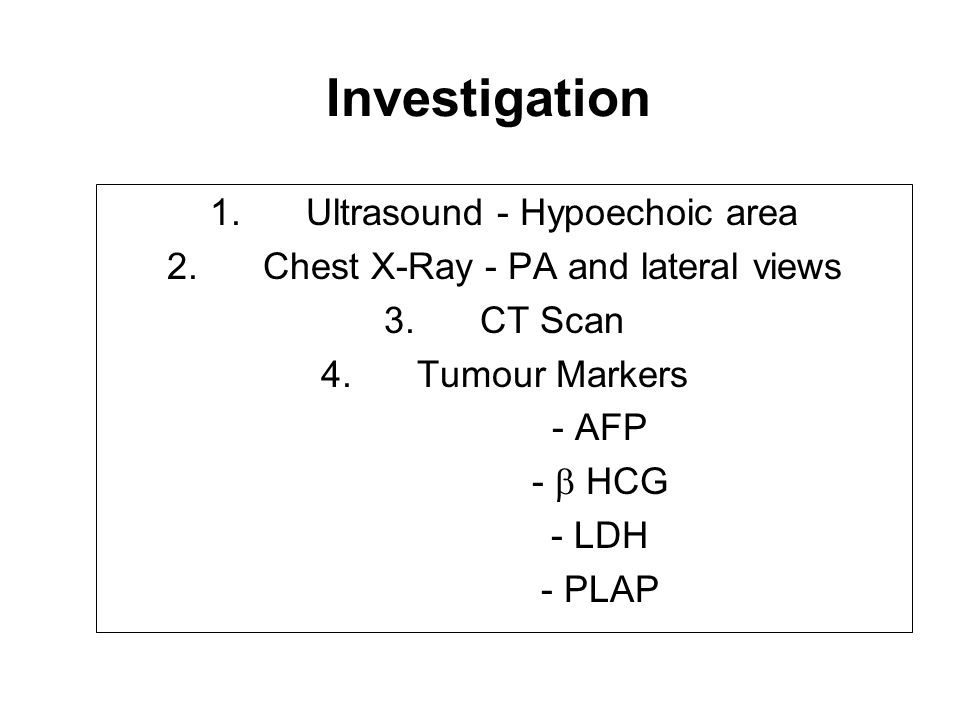Select the LDH sub-item
960x720 pixels.
point(599,535)
